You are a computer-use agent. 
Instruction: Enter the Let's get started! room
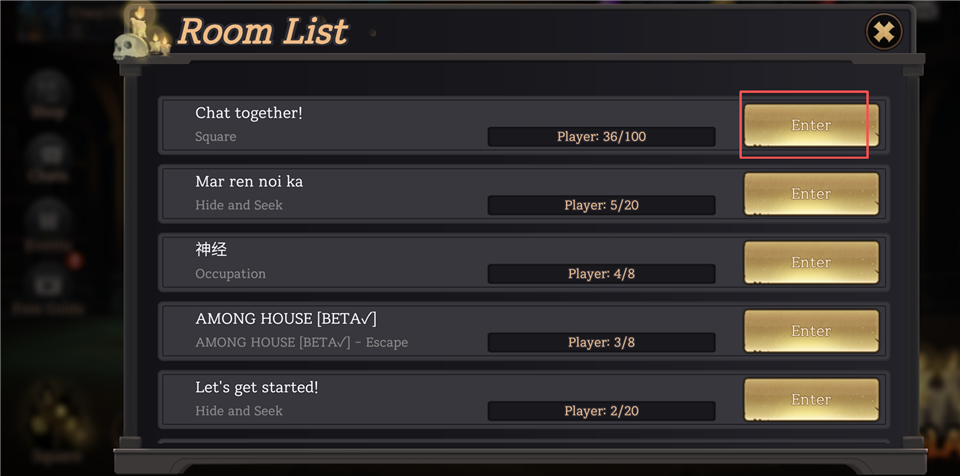coord(811,399)
